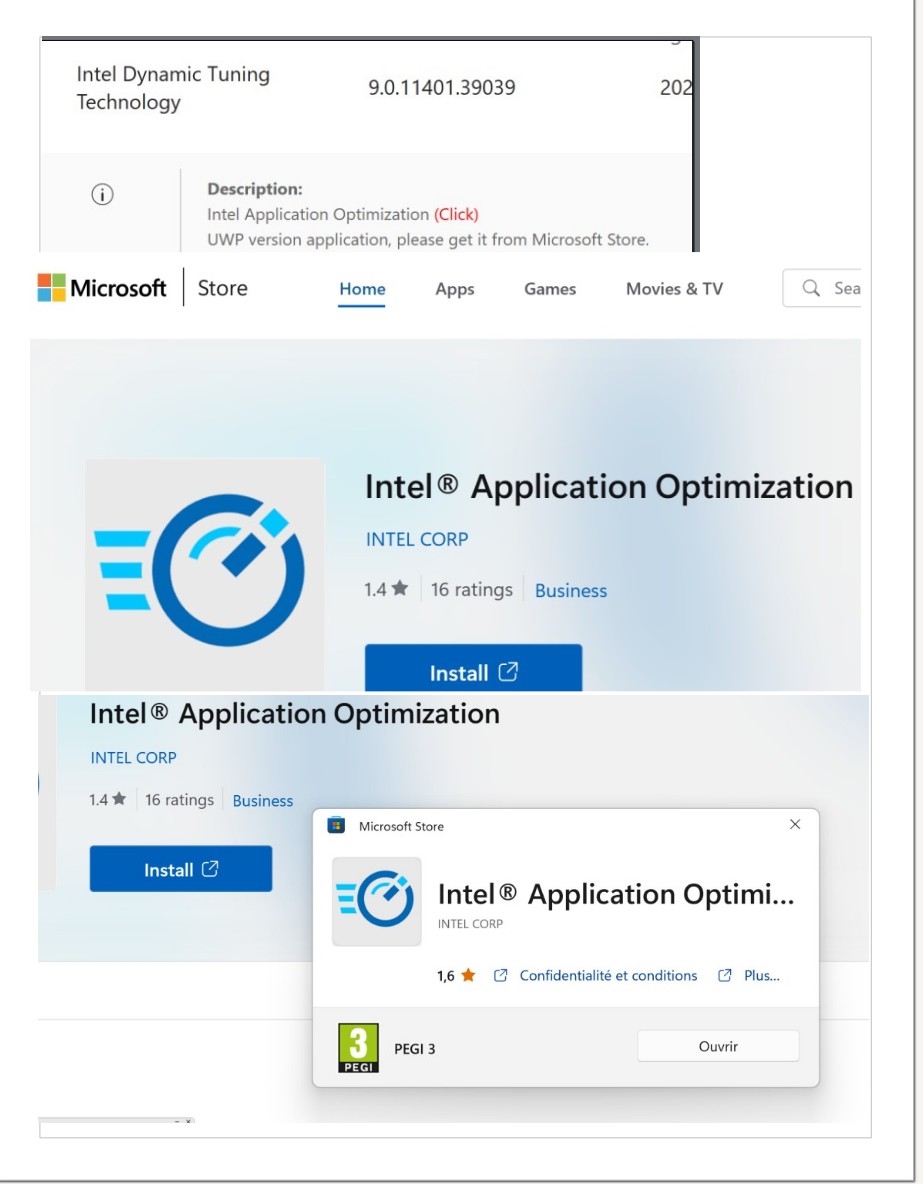The height and width of the screenshot is (1184, 923).
Task: Click the Ouvrir button
Action: point(718,1046)
